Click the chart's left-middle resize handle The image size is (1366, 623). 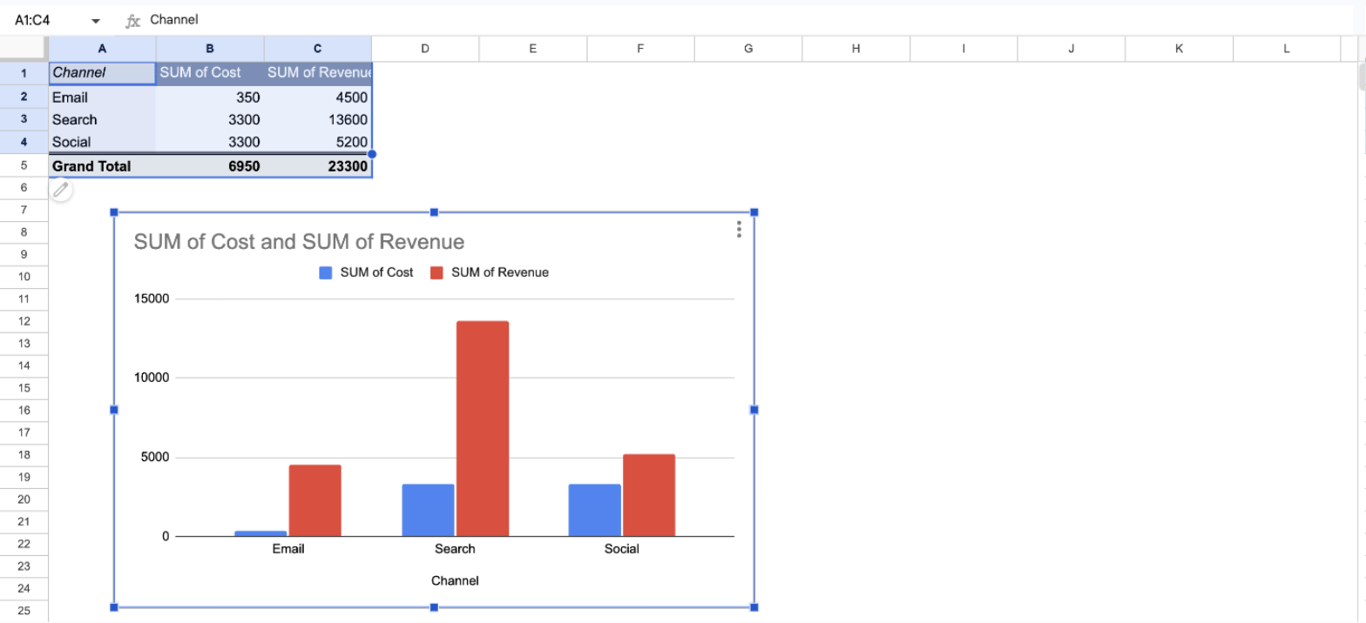pyautogui.click(x=114, y=410)
